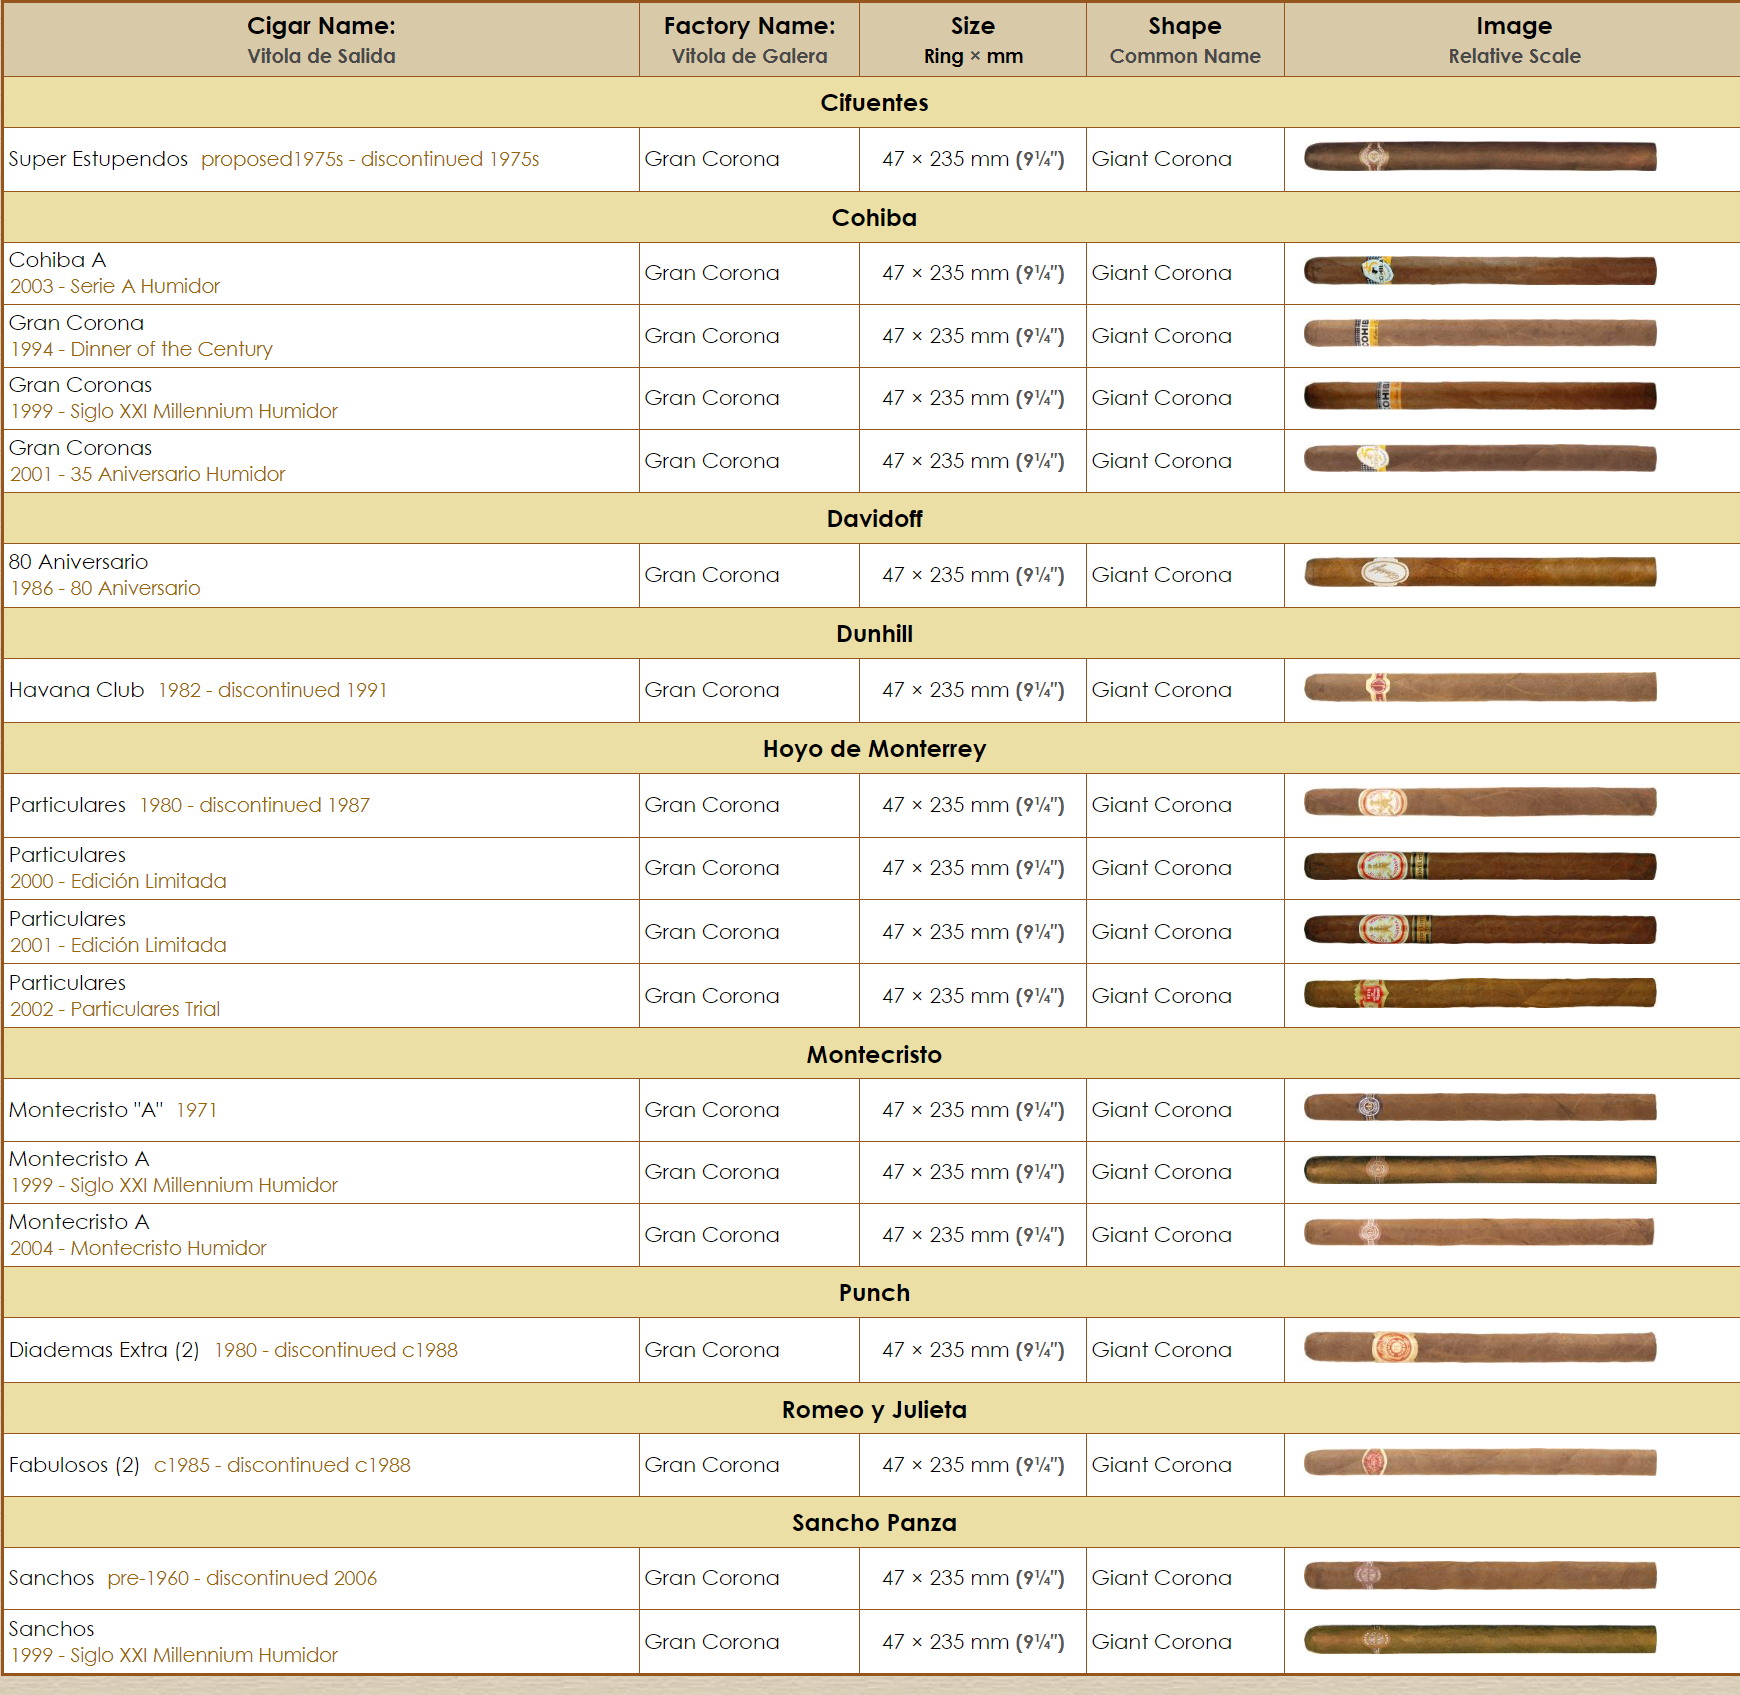Image resolution: width=1740 pixels, height=1695 pixels.
Task: Select 2002 - Particulares Trial text
Action: click(x=115, y=1009)
